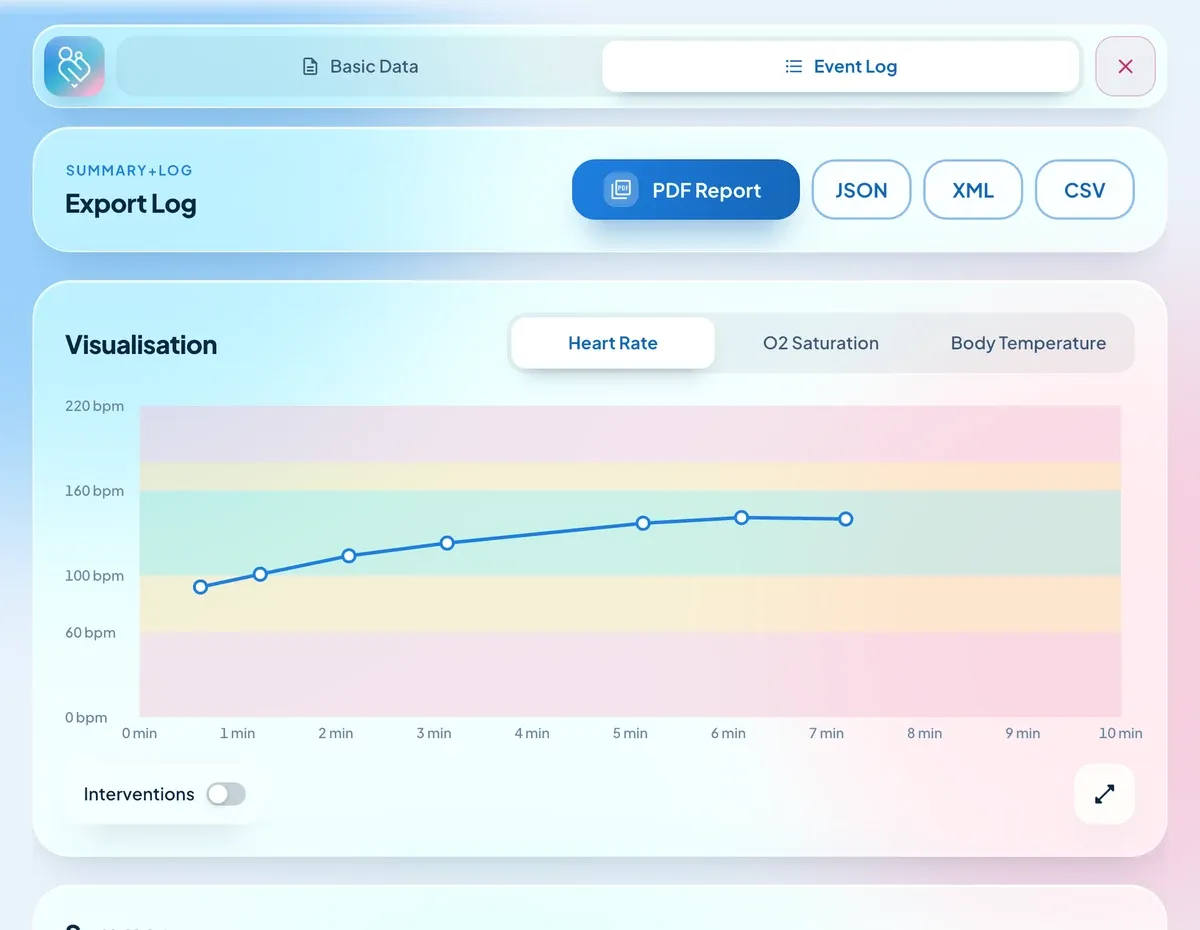Click the "220 bpm" axis label

pyautogui.click(x=95, y=406)
